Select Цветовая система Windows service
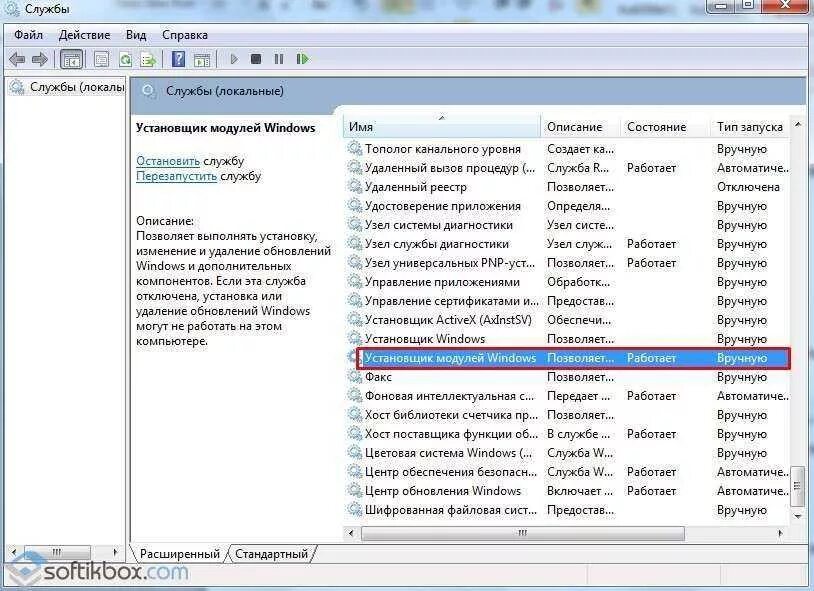This screenshot has height=591, width=814. click(x=567, y=452)
